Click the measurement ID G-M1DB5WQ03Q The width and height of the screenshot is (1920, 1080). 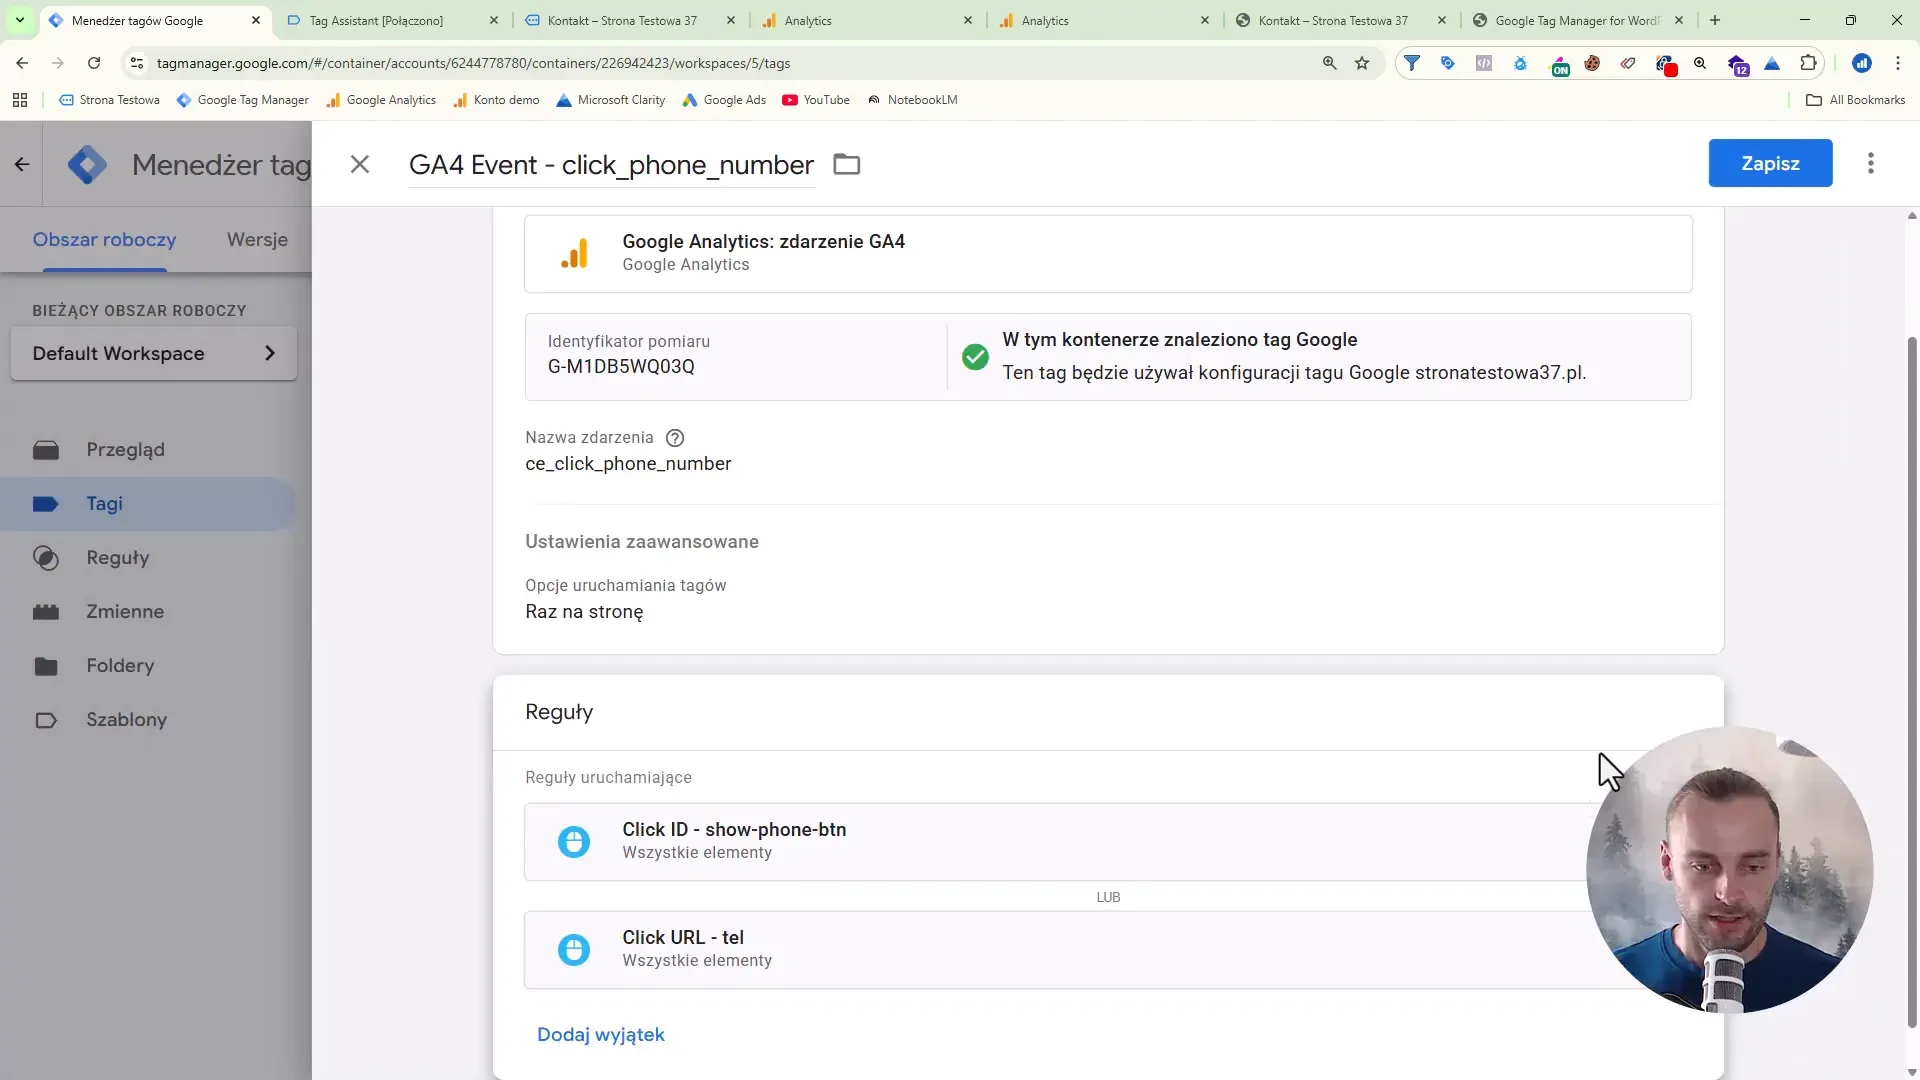coord(621,367)
